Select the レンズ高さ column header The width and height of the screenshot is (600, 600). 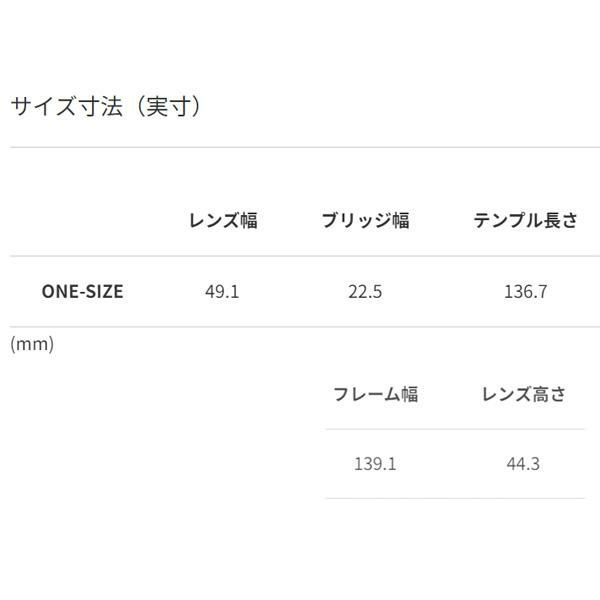[x=524, y=394]
